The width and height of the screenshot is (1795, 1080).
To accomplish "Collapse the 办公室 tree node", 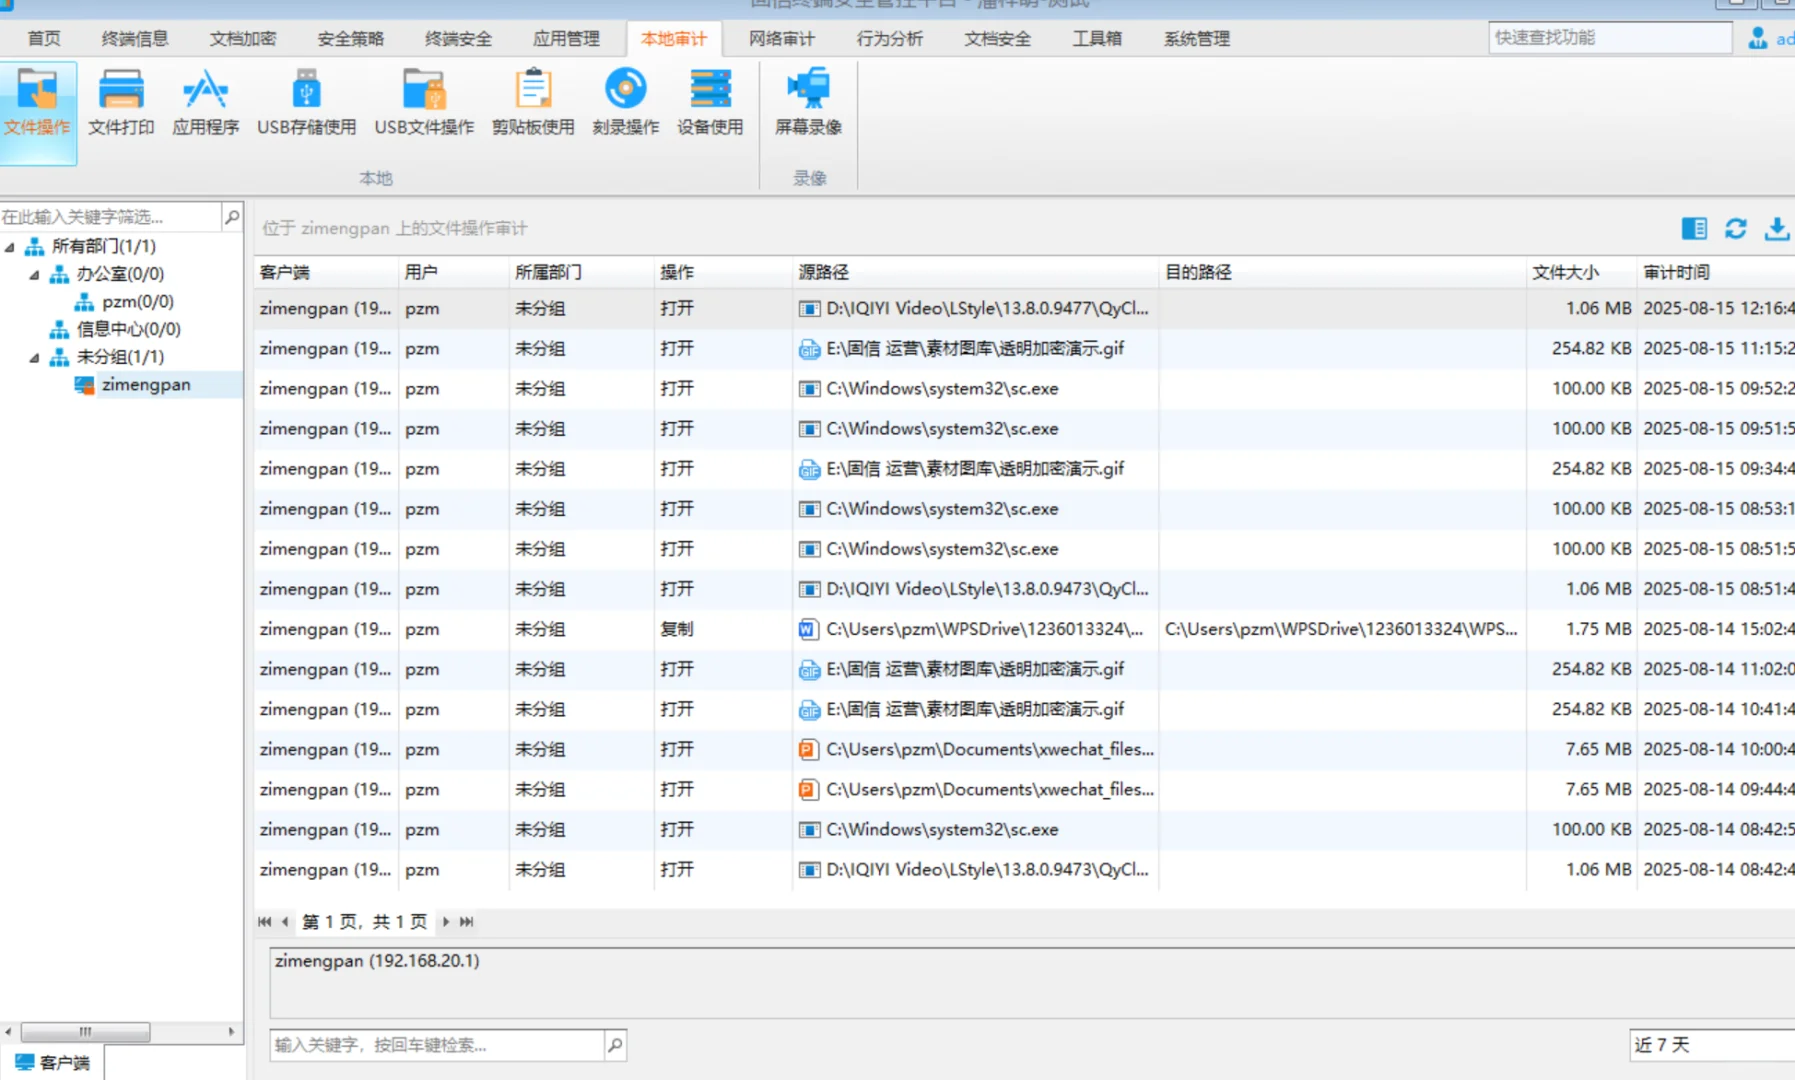I will (35, 274).
